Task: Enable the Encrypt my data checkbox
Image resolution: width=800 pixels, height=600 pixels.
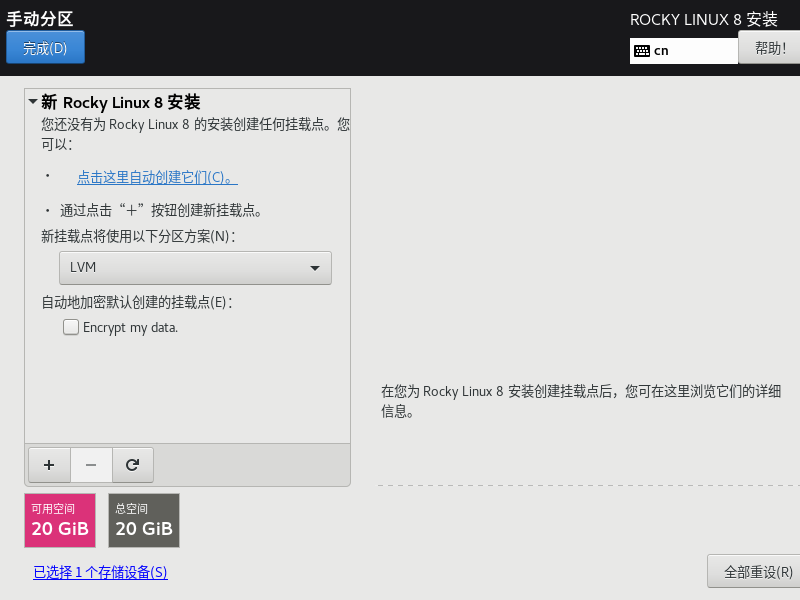Action: tap(71, 327)
